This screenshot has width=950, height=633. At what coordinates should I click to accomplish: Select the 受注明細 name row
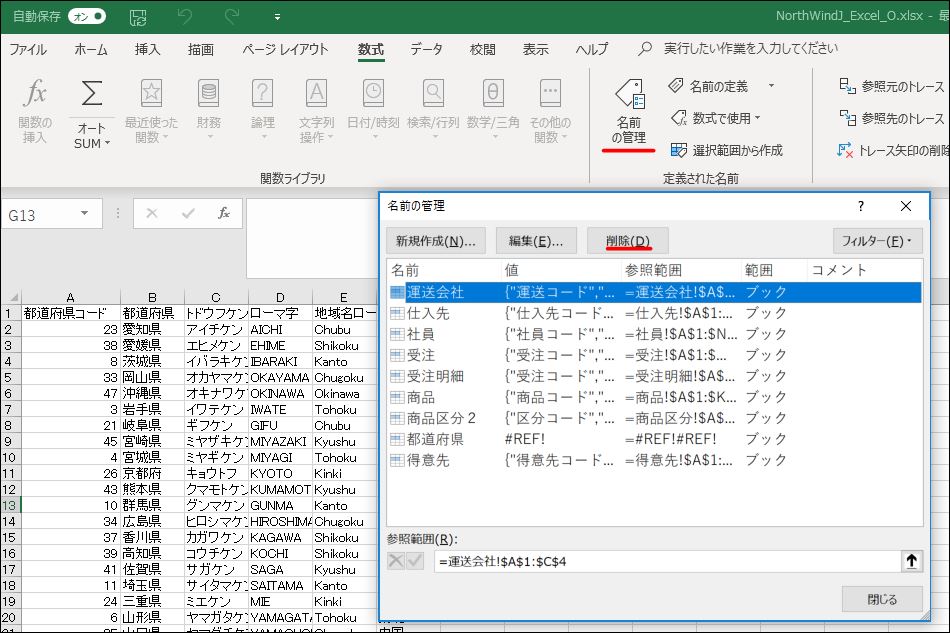655,376
